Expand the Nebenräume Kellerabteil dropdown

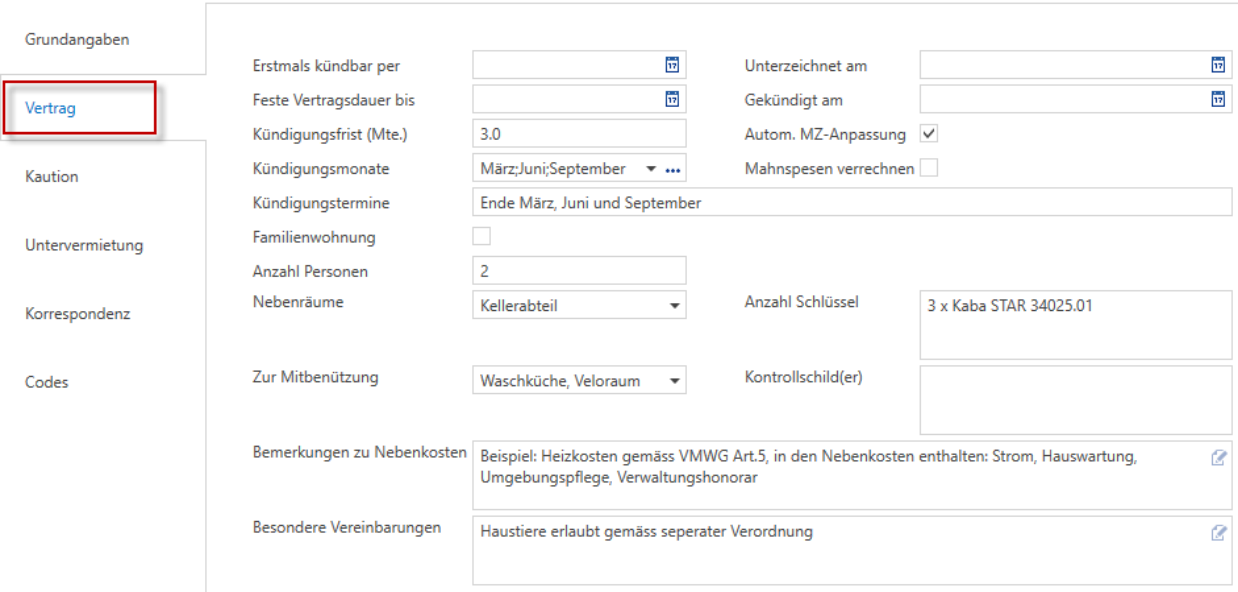tap(674, 306)
